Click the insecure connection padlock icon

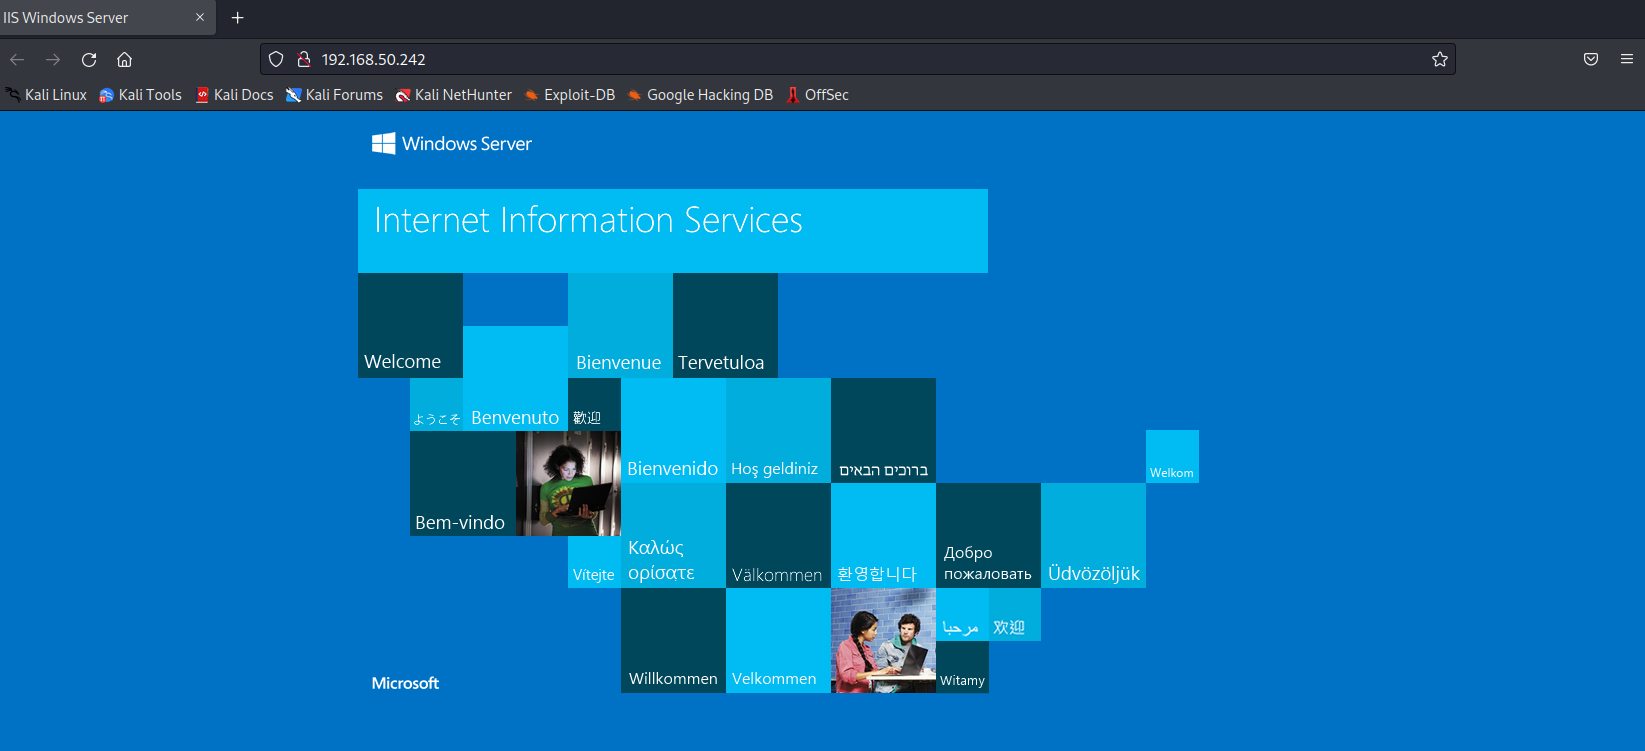pos(304,60)
